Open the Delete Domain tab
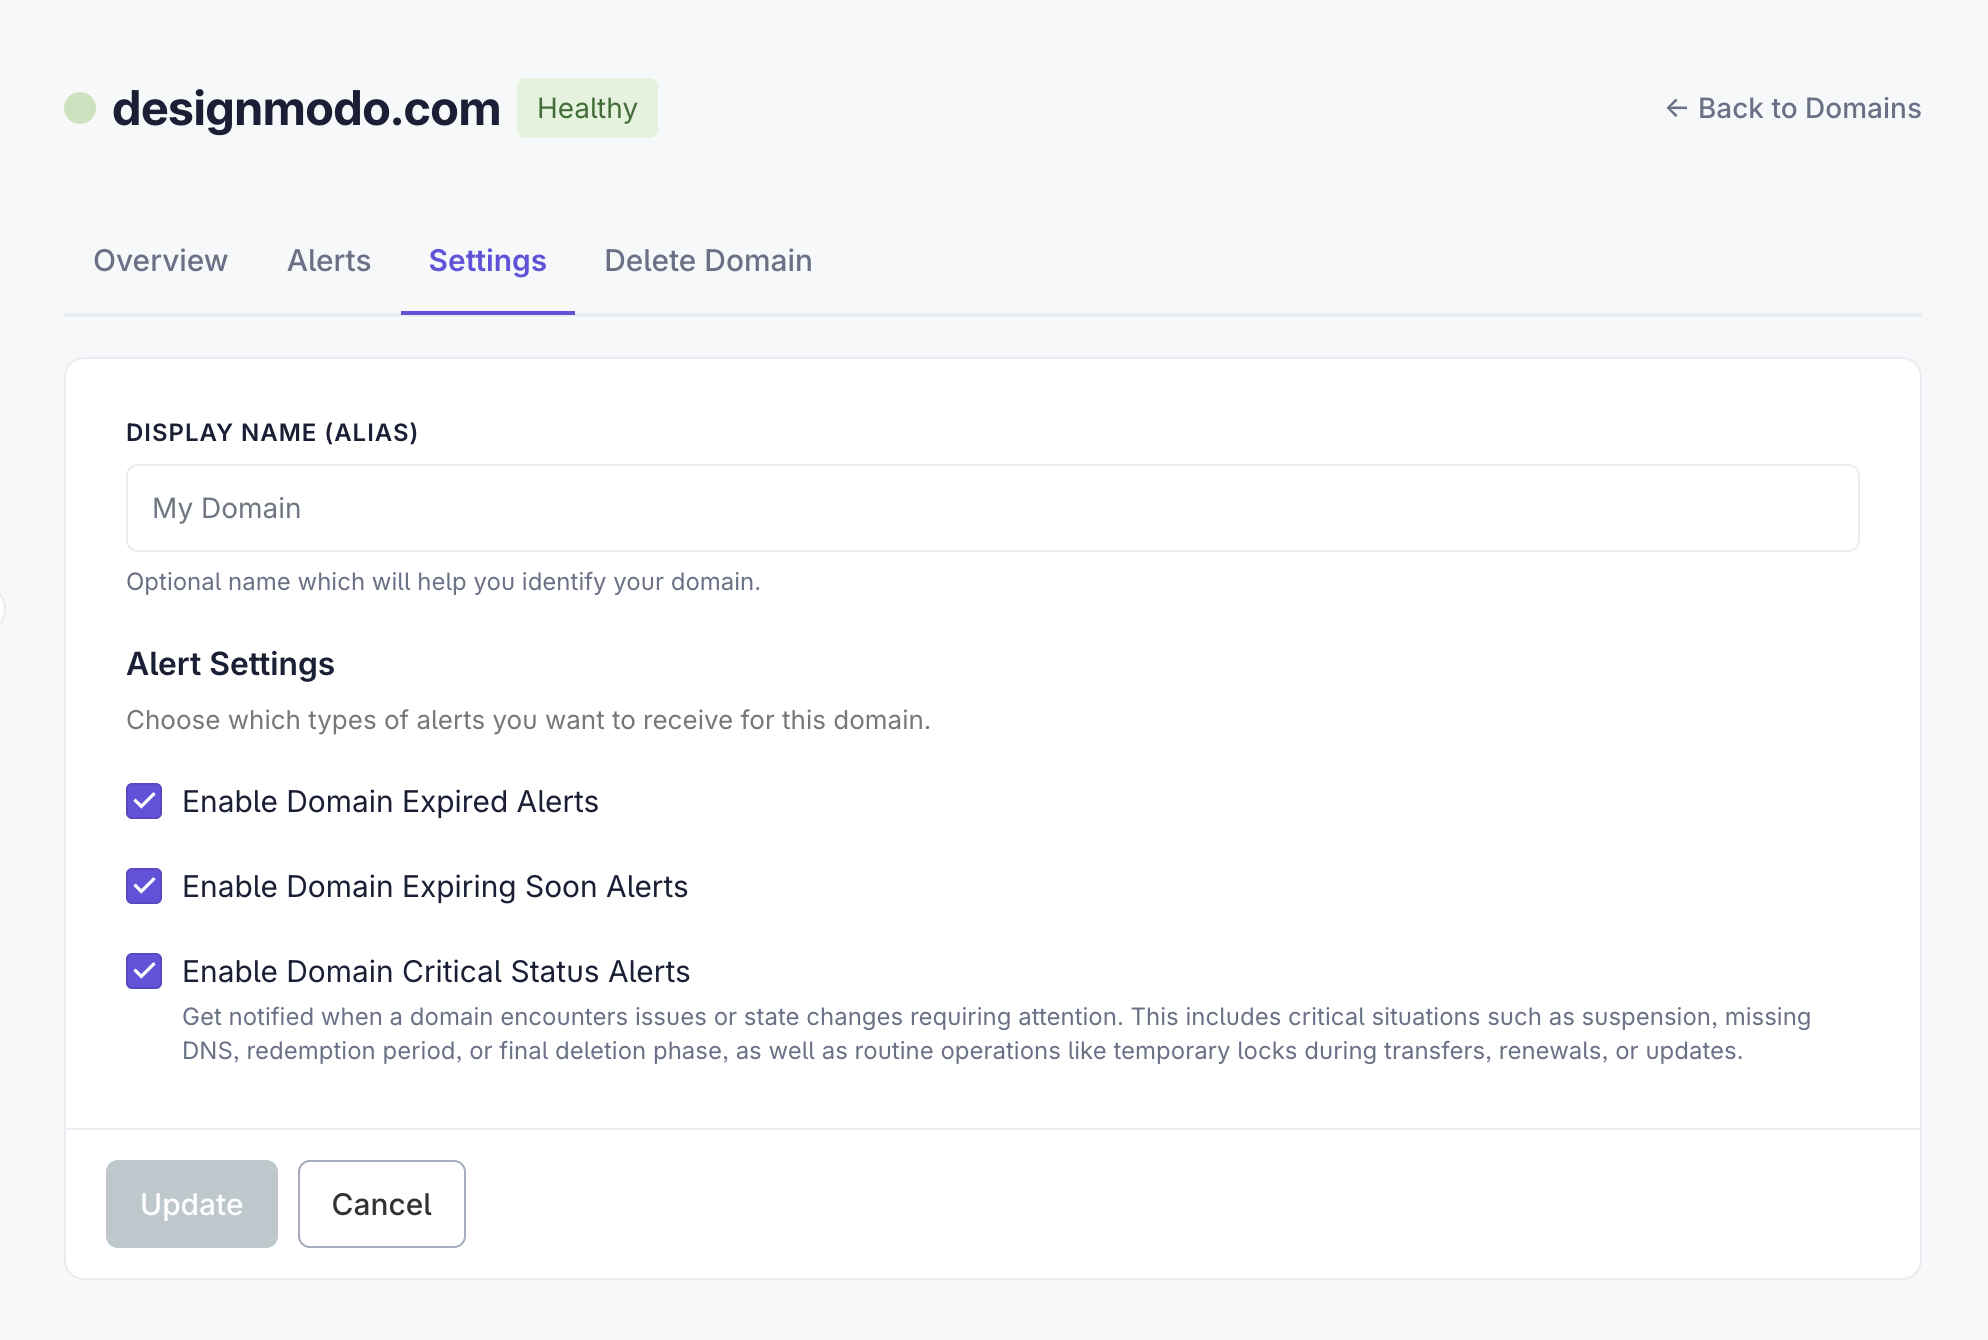The image size is (1988, 1340). point(708,261)
